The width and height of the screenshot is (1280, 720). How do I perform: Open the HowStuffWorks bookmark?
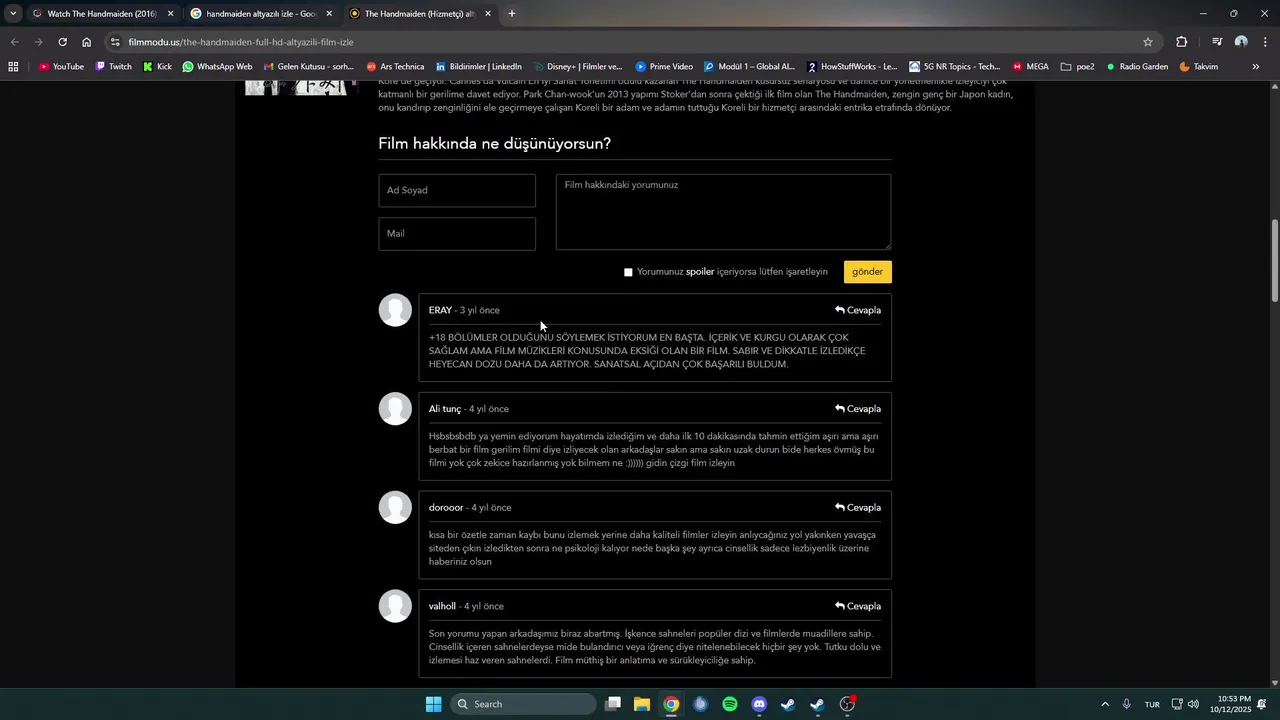click(x=852, y=67)
